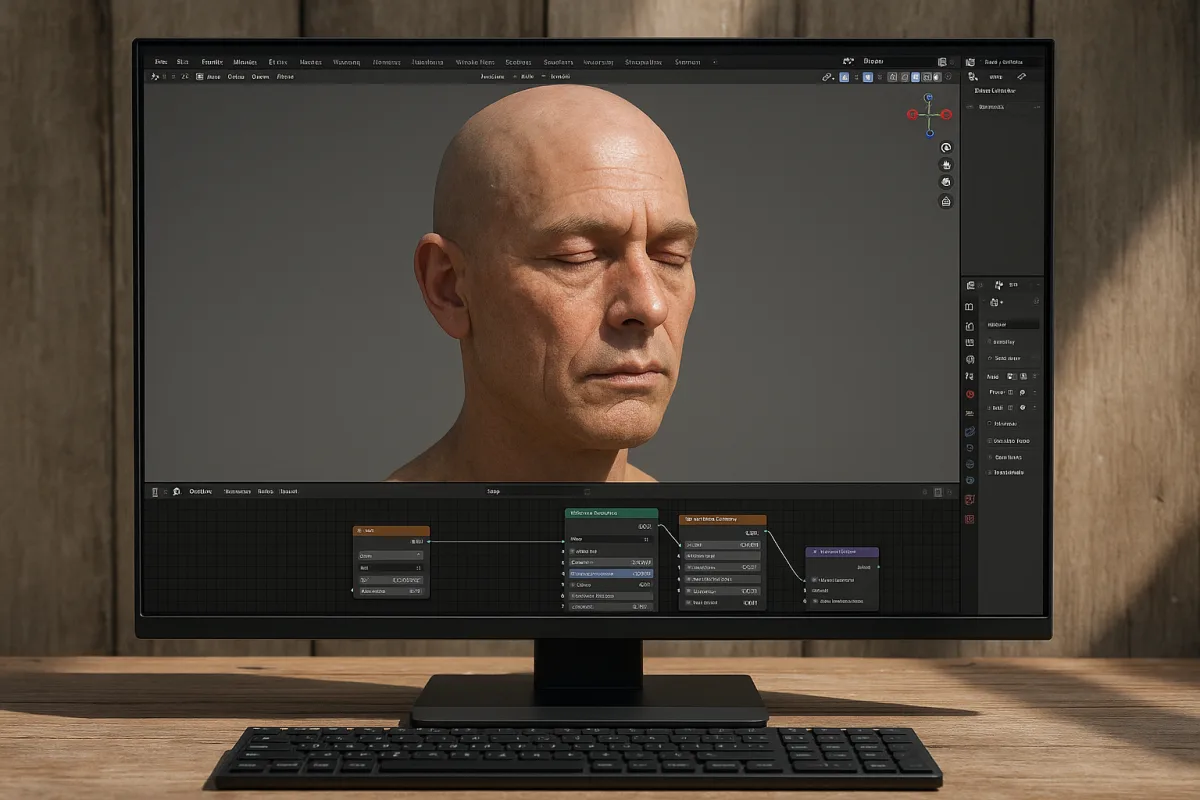Select the orange node next to green node
This screenshot has width=1200, height=800.
click(722, 520)
